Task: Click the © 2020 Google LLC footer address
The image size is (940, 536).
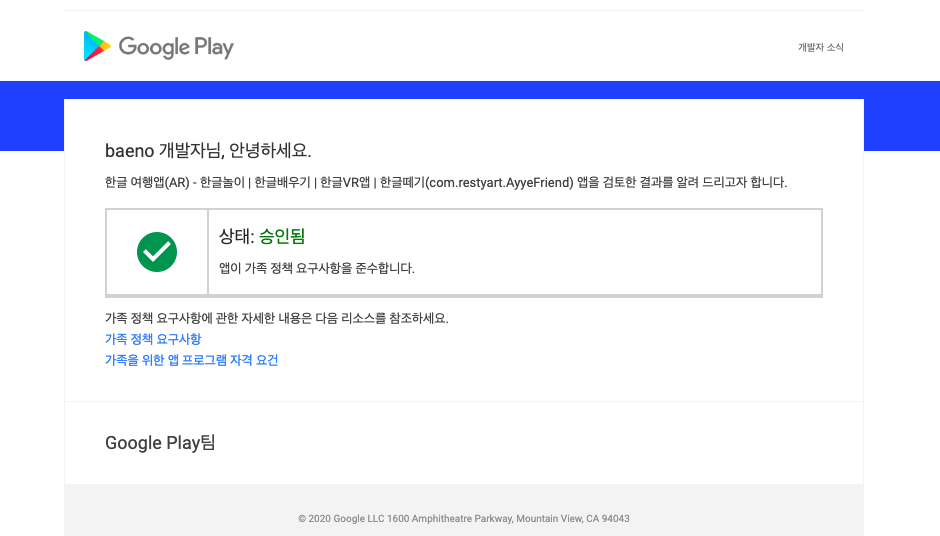Action: click(464, 519)
